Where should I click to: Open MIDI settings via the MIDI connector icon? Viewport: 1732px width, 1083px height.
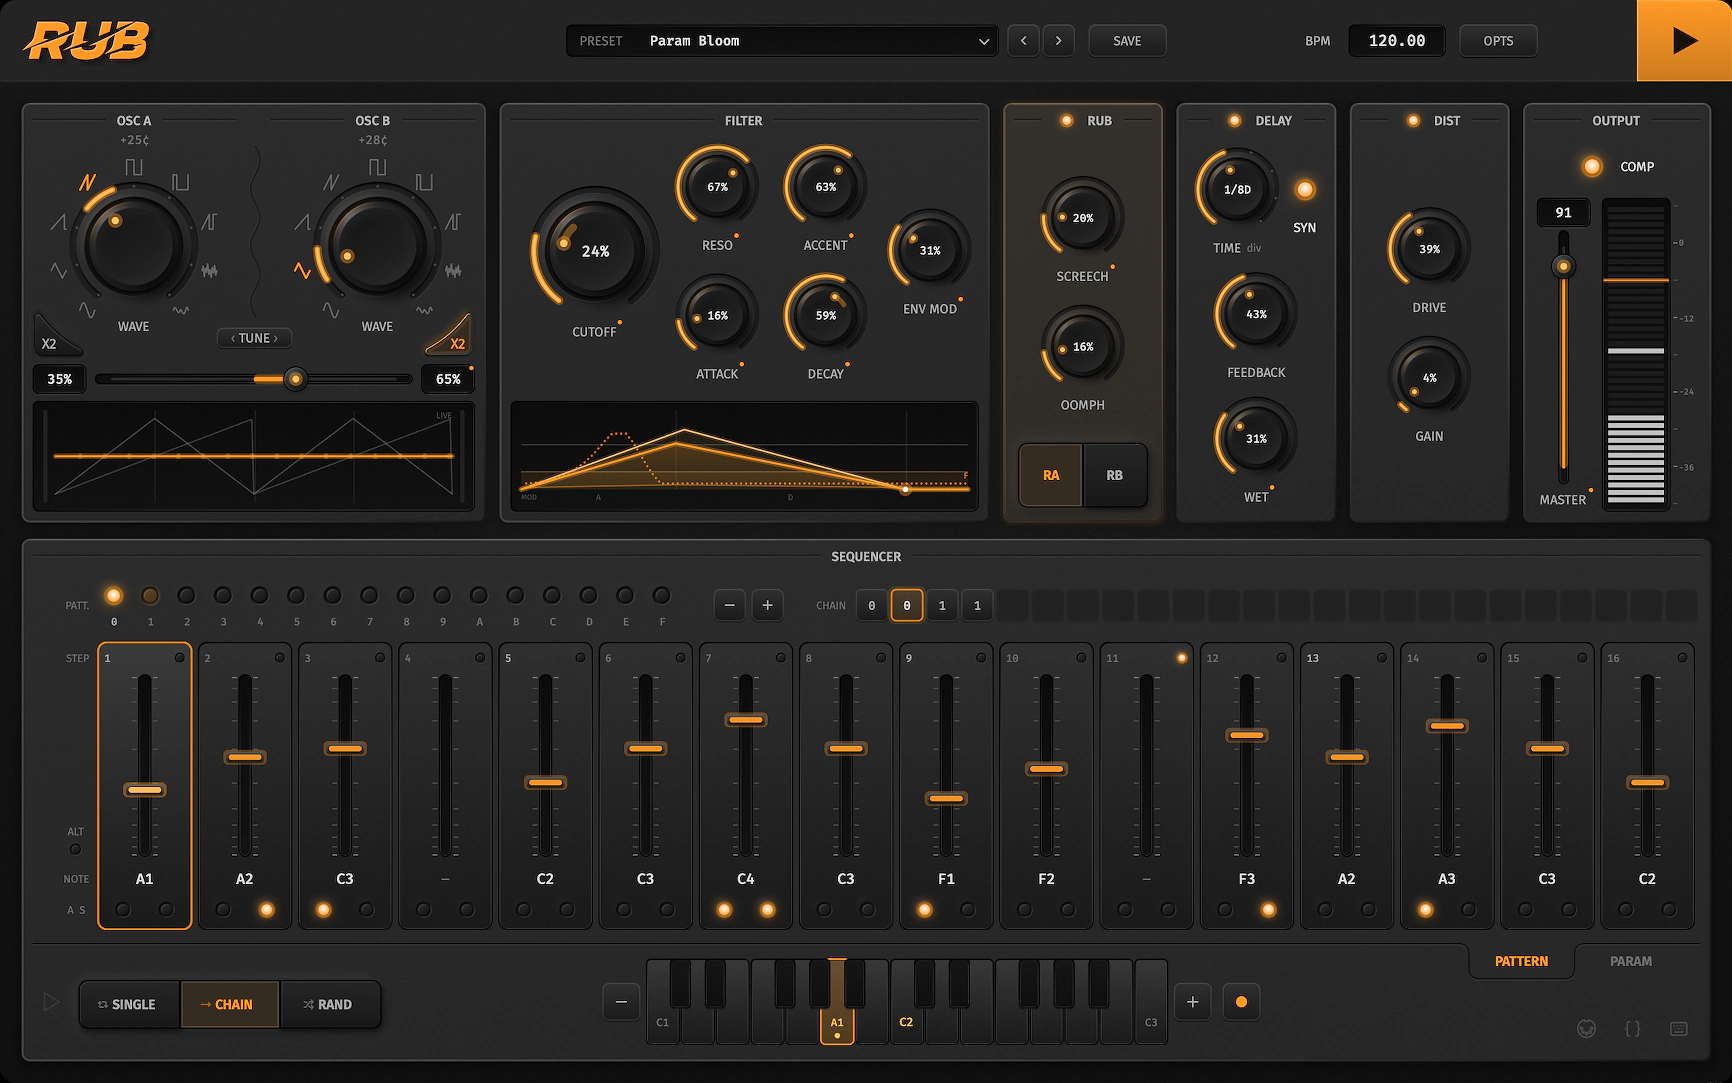point(1586,1028)
